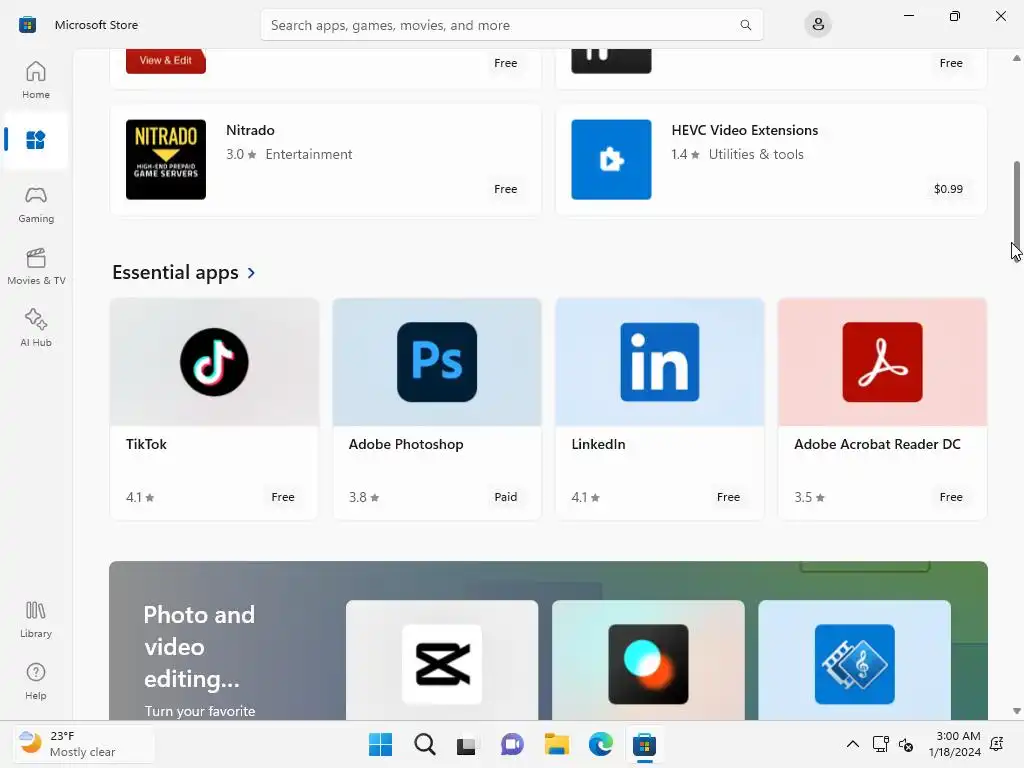This screenshot has width=1024, height=768.
Task: Click the $0.99 price on HEVC
Action: [948, 189]
